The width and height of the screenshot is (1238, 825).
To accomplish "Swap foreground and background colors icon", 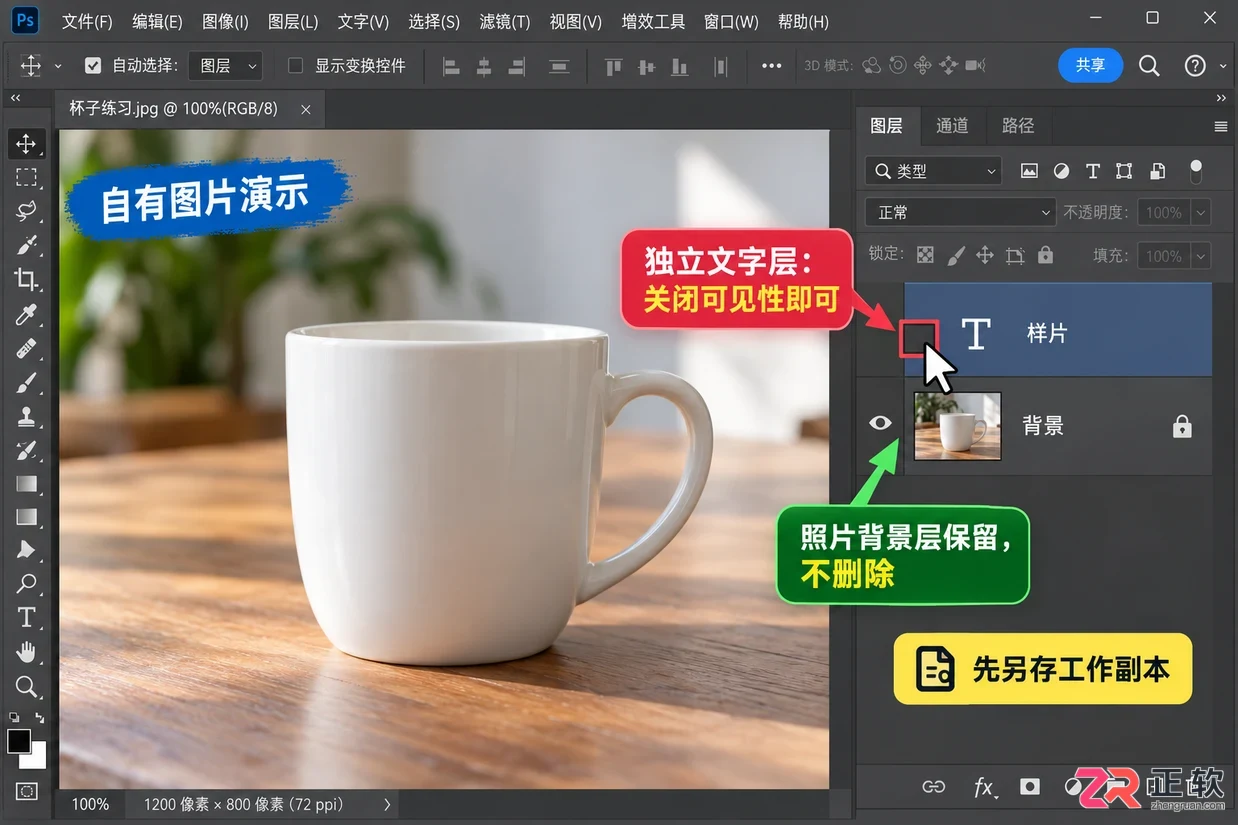I will (39, 718).
